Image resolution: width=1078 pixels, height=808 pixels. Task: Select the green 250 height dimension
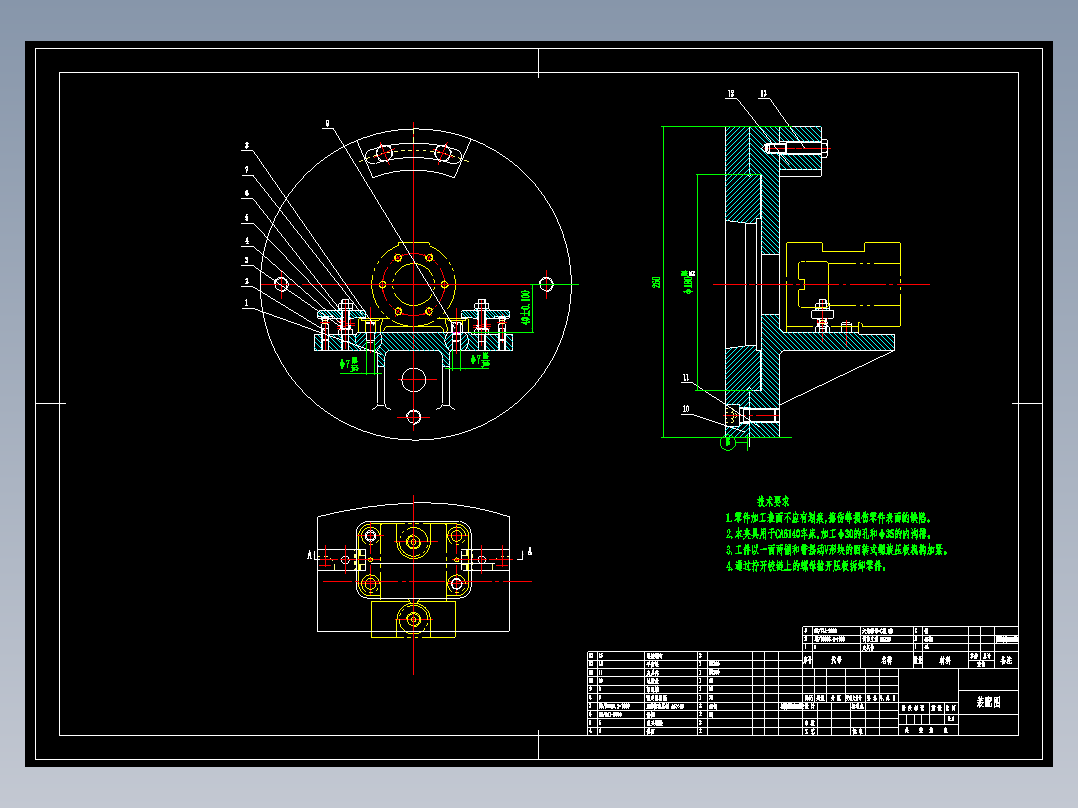656,282
